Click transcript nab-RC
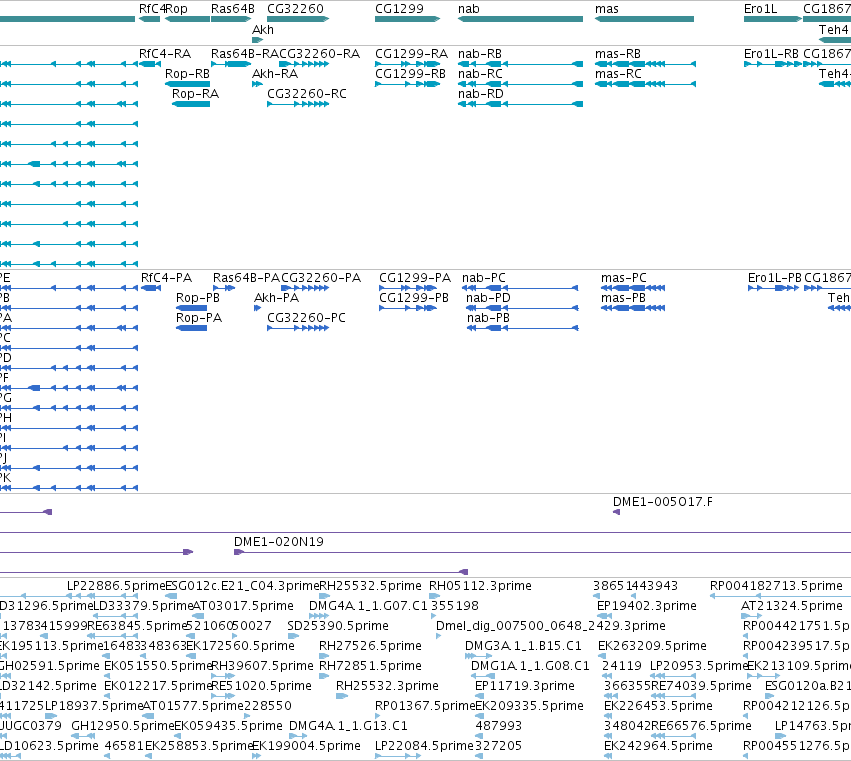Screen dimensions: 851x761 480,73
